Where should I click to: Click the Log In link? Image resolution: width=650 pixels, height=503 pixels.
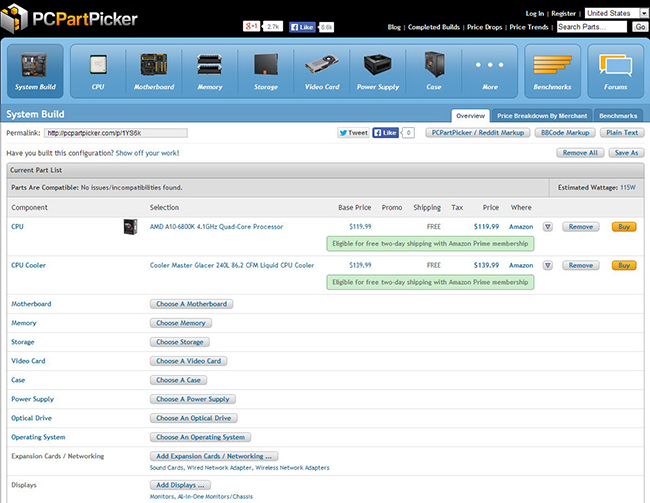pyautogui.click(x=535, y=13)
